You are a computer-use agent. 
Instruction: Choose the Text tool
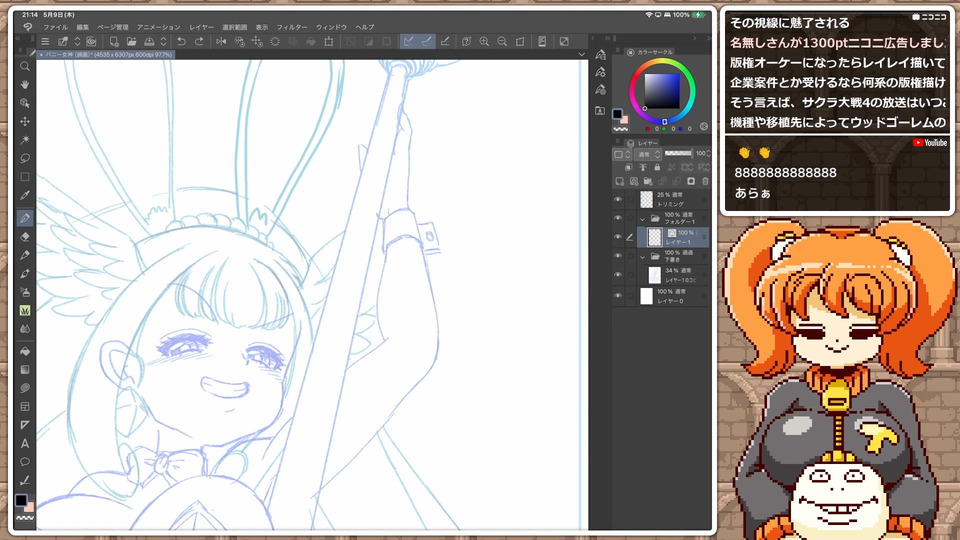(x=25, y=443)
